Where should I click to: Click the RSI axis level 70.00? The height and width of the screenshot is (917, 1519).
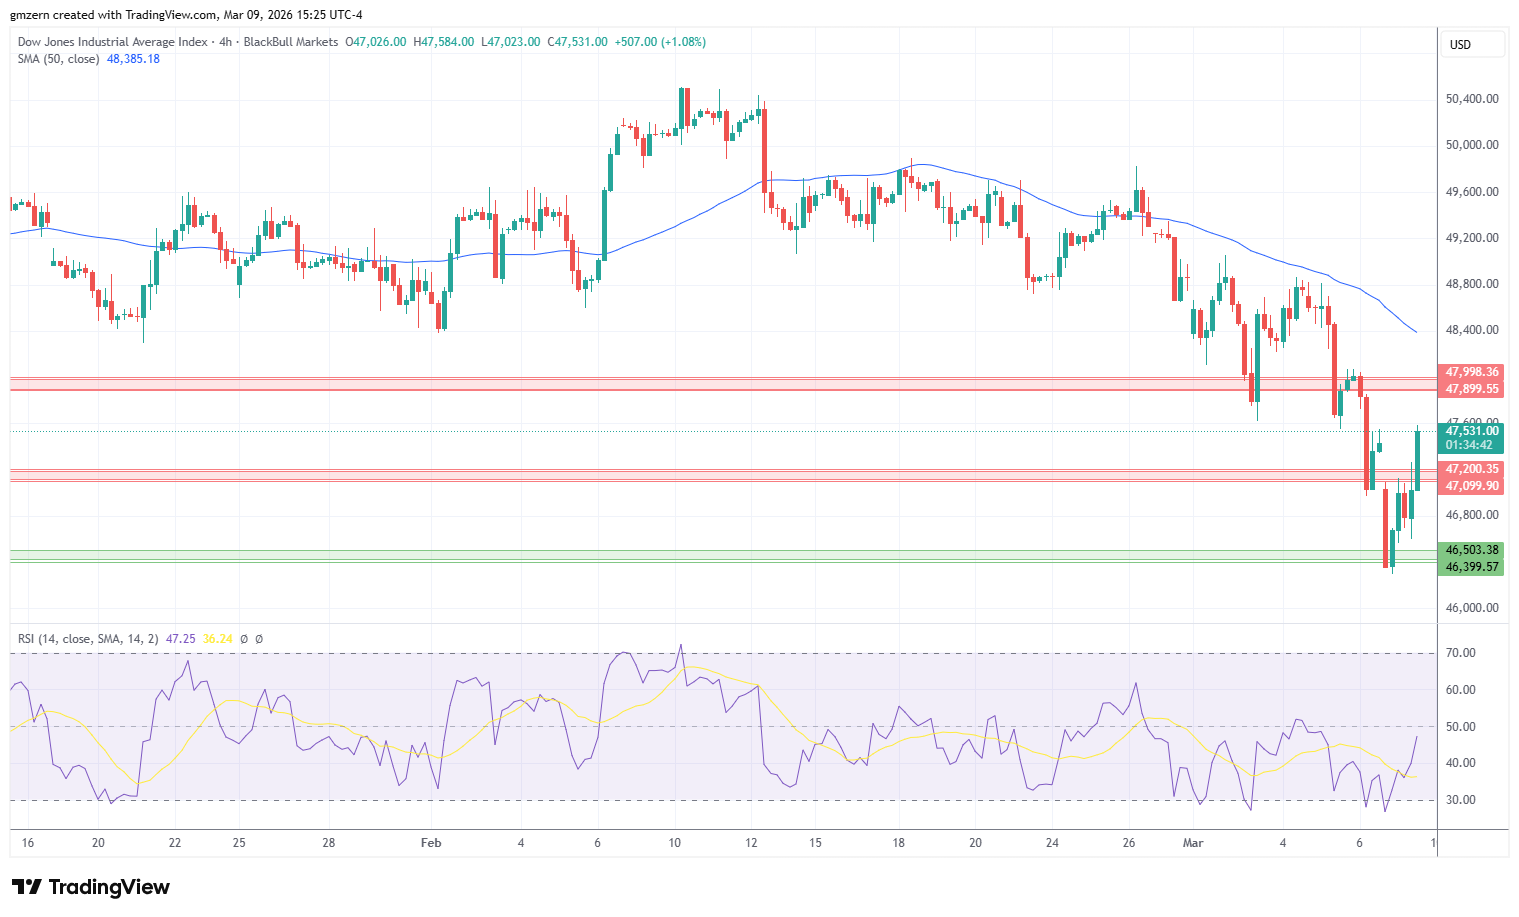coord(1461,653)
